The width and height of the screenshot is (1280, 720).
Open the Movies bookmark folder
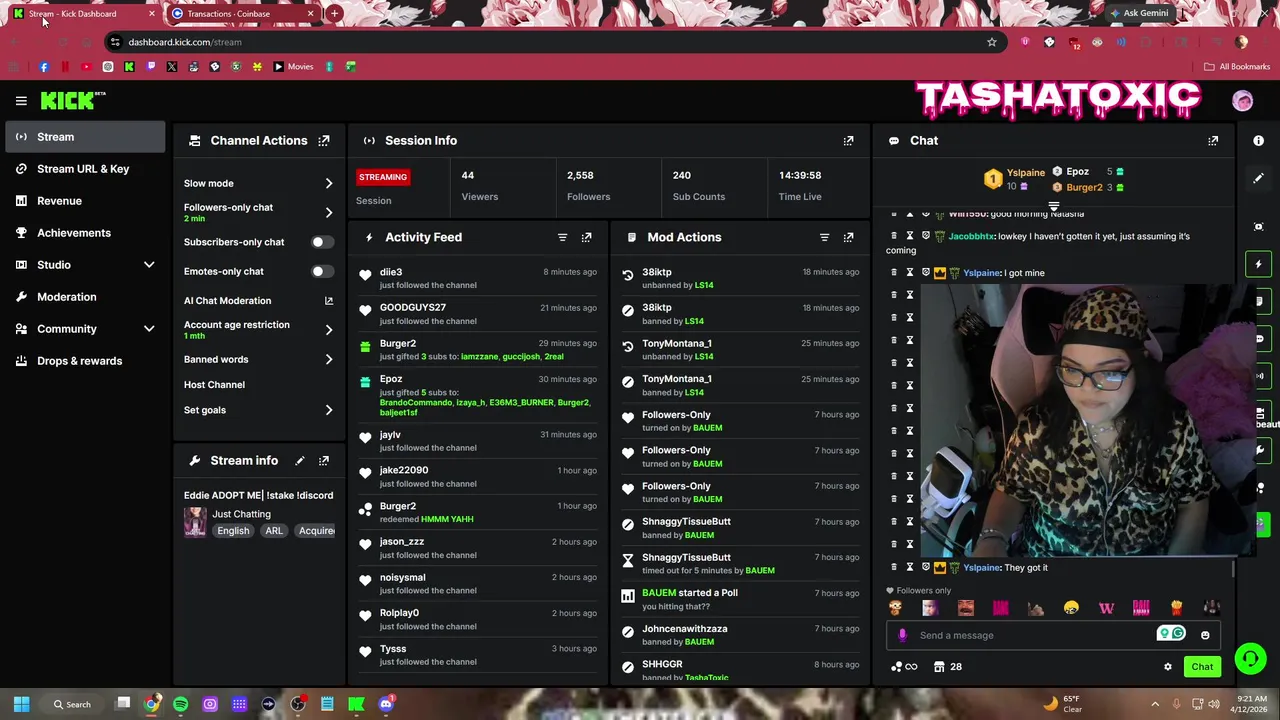[293, 67]
